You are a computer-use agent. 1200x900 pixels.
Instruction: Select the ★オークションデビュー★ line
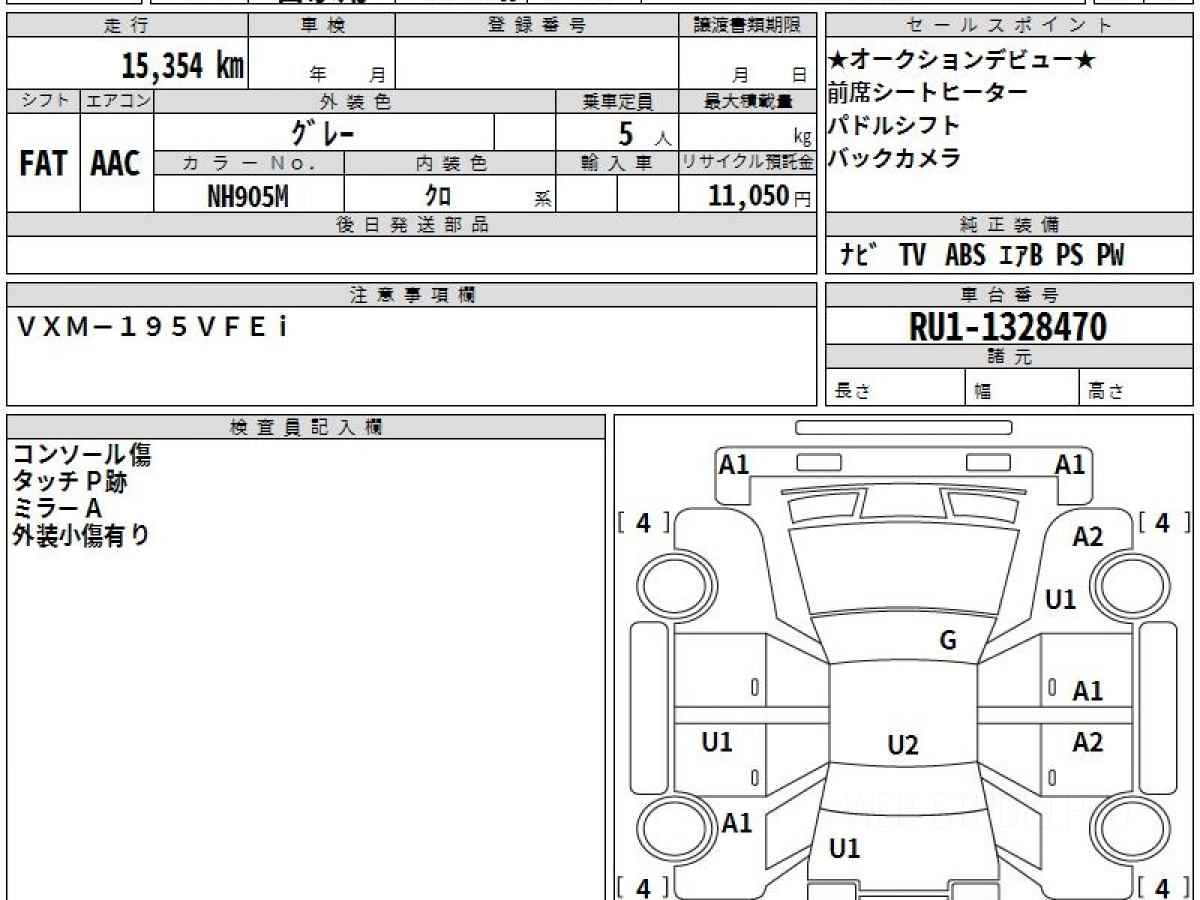coord(962,60)
